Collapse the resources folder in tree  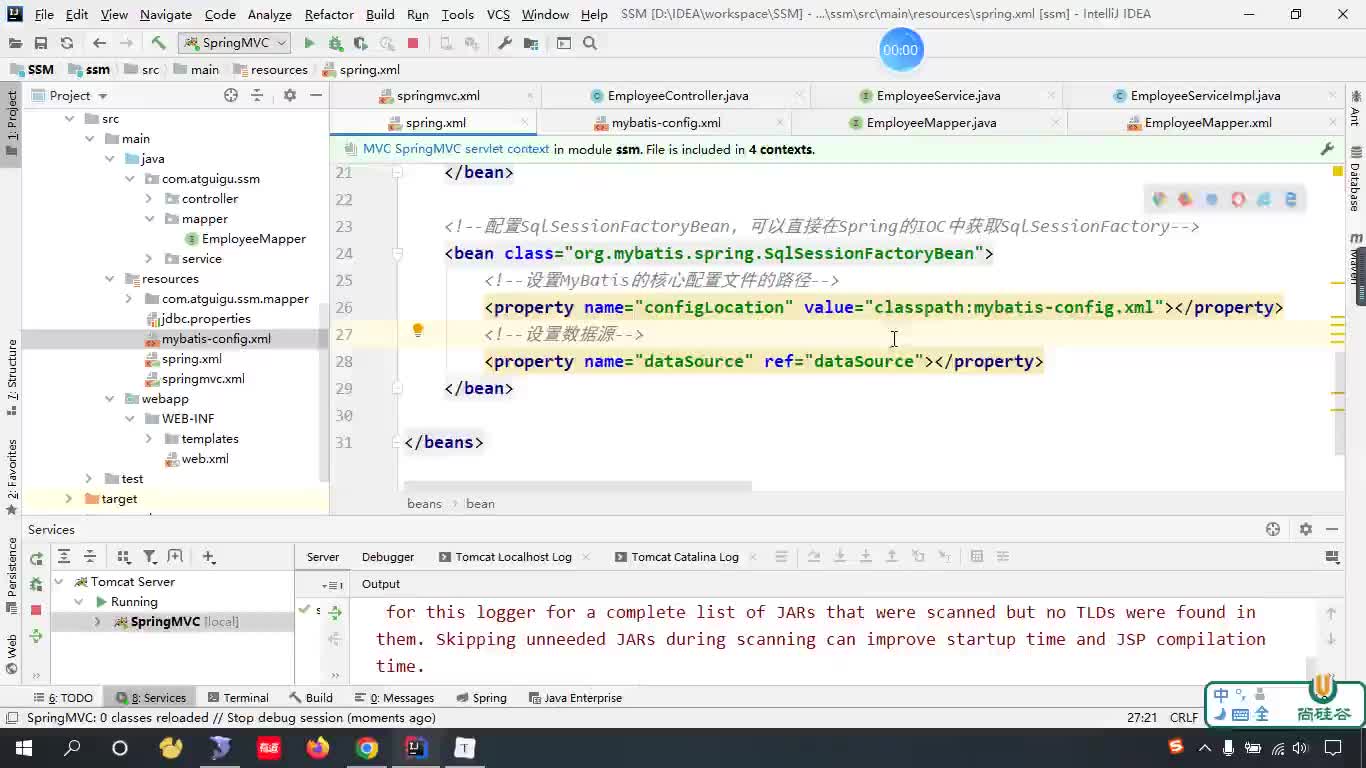point(110,279)
